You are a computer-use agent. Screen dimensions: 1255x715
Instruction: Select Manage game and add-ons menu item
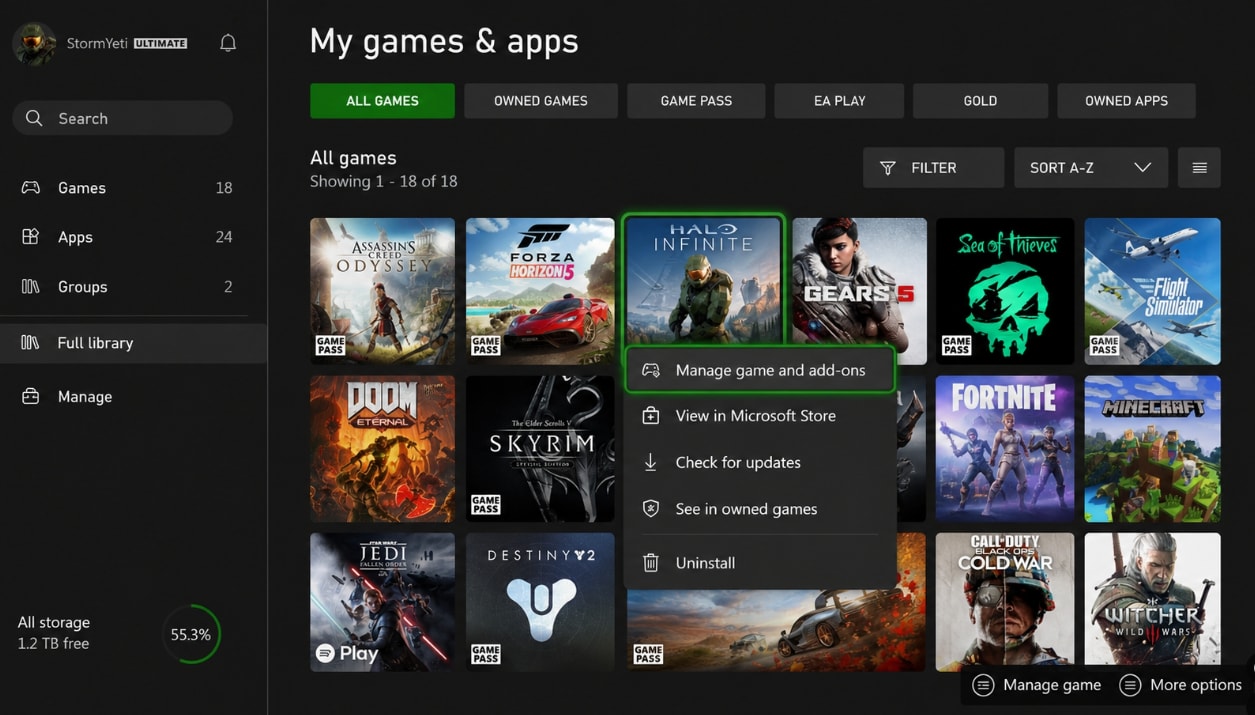point(760,370)
